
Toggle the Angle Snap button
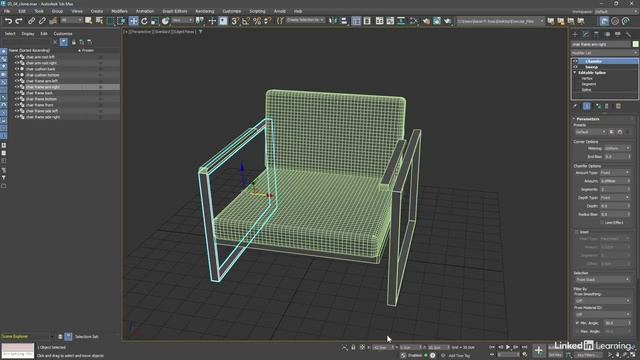[x=246, y=21]
